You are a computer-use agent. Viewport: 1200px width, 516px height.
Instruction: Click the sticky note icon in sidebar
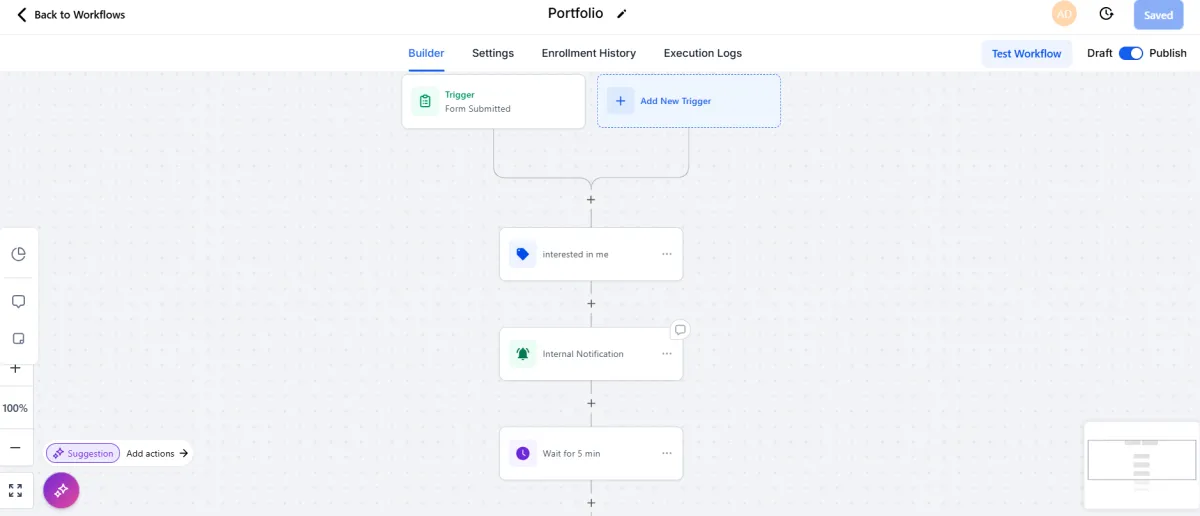coord(17,339)
